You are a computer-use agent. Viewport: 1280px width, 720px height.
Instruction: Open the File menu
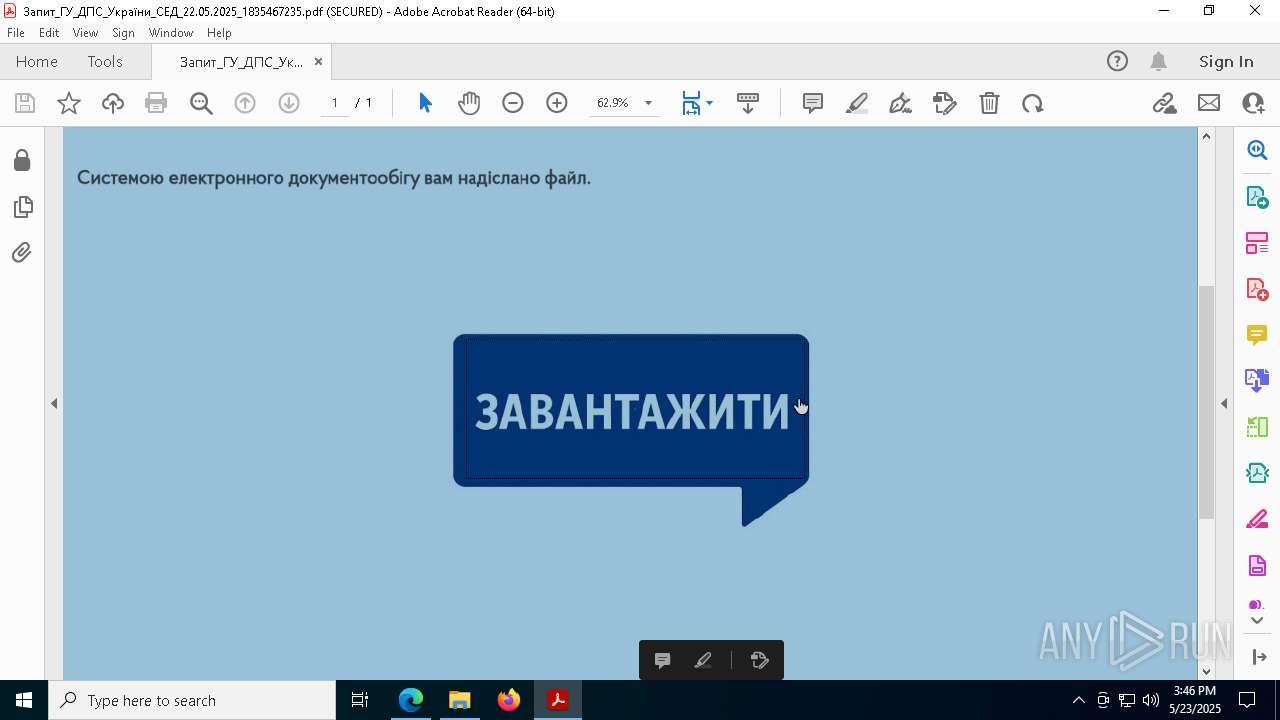[x=16, y=33]
